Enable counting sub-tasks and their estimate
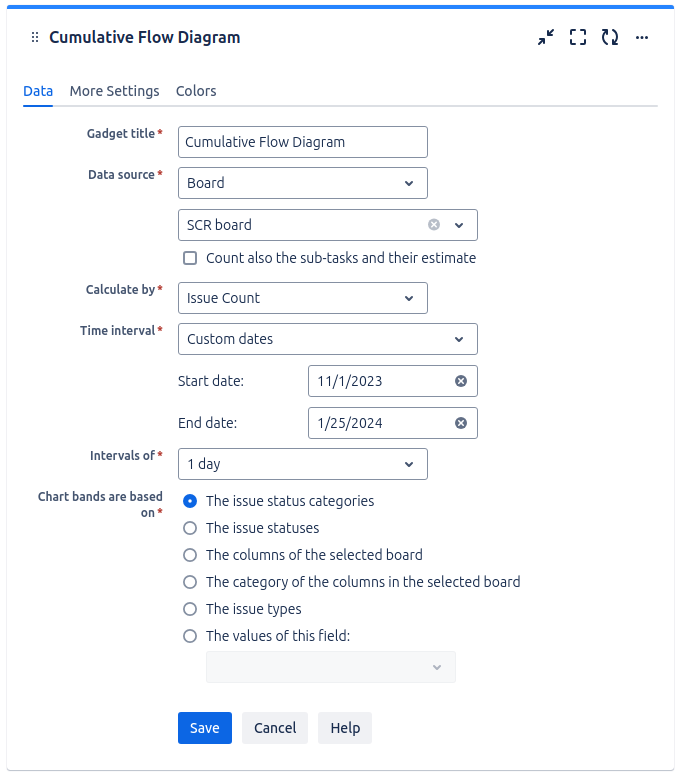This screenshot has height=776, width=681. pos(190,258)
